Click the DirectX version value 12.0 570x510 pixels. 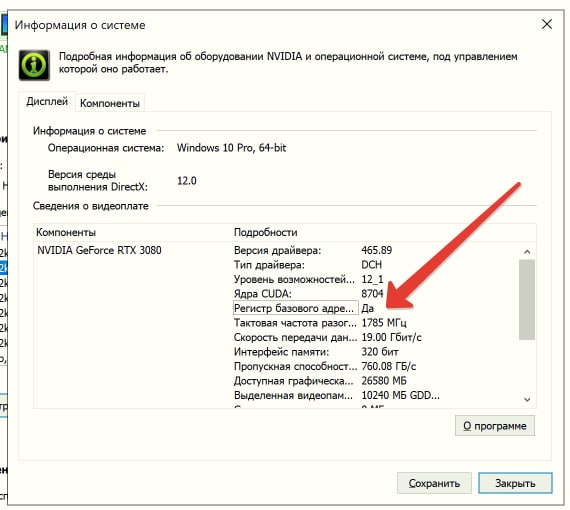click(186, 181)
